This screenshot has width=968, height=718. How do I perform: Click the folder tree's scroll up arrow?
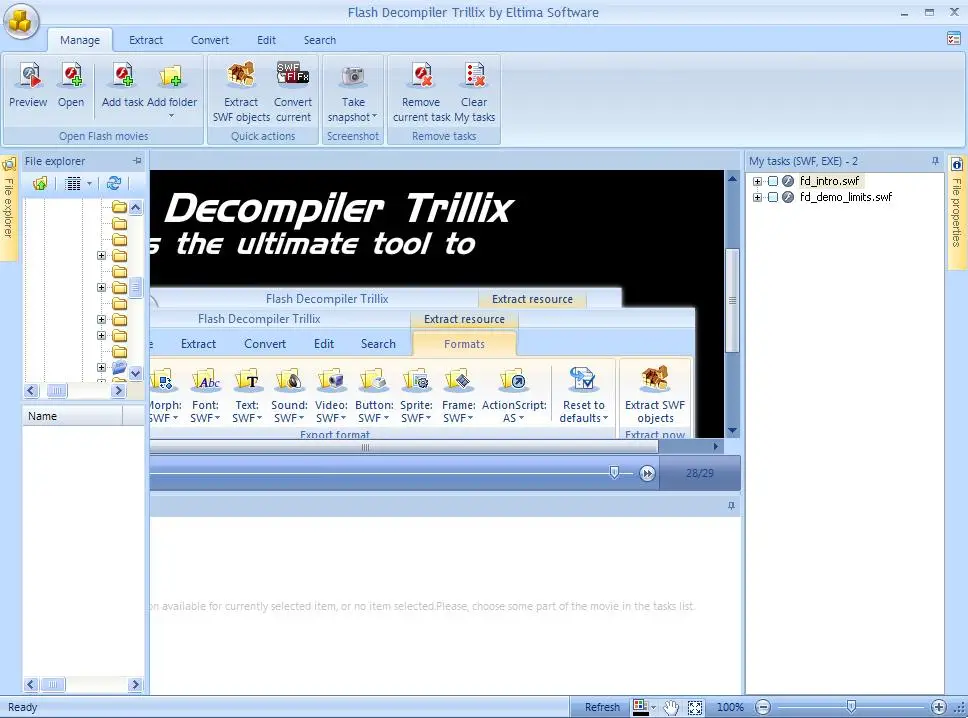coord(136,207)
